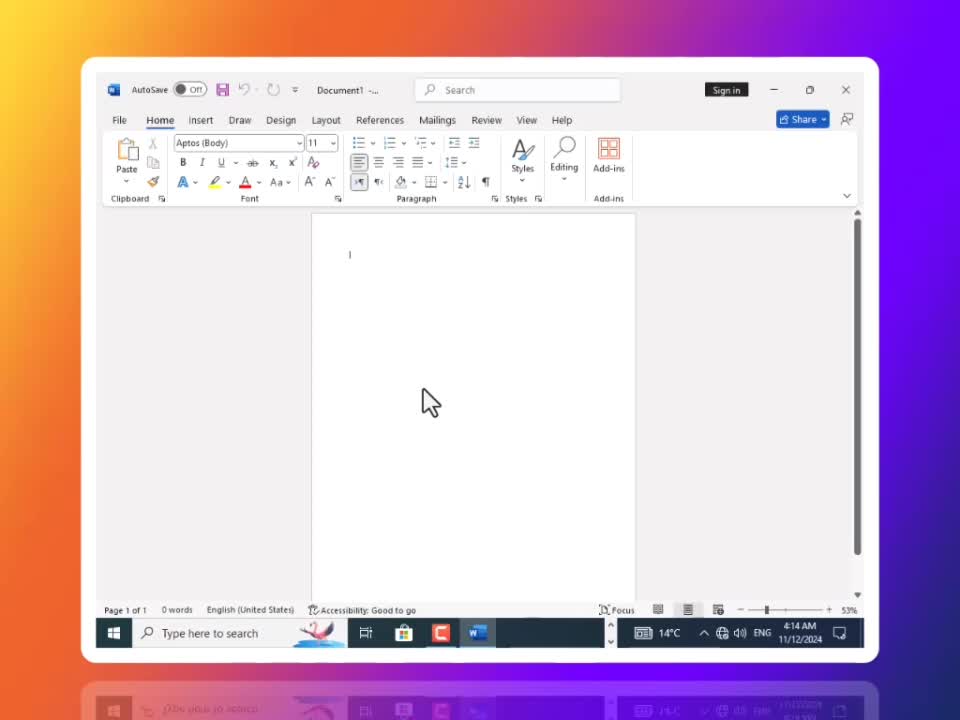This screenshot has width=960, height=720.
Task: Decrease font size
Action: coord(330,182)
